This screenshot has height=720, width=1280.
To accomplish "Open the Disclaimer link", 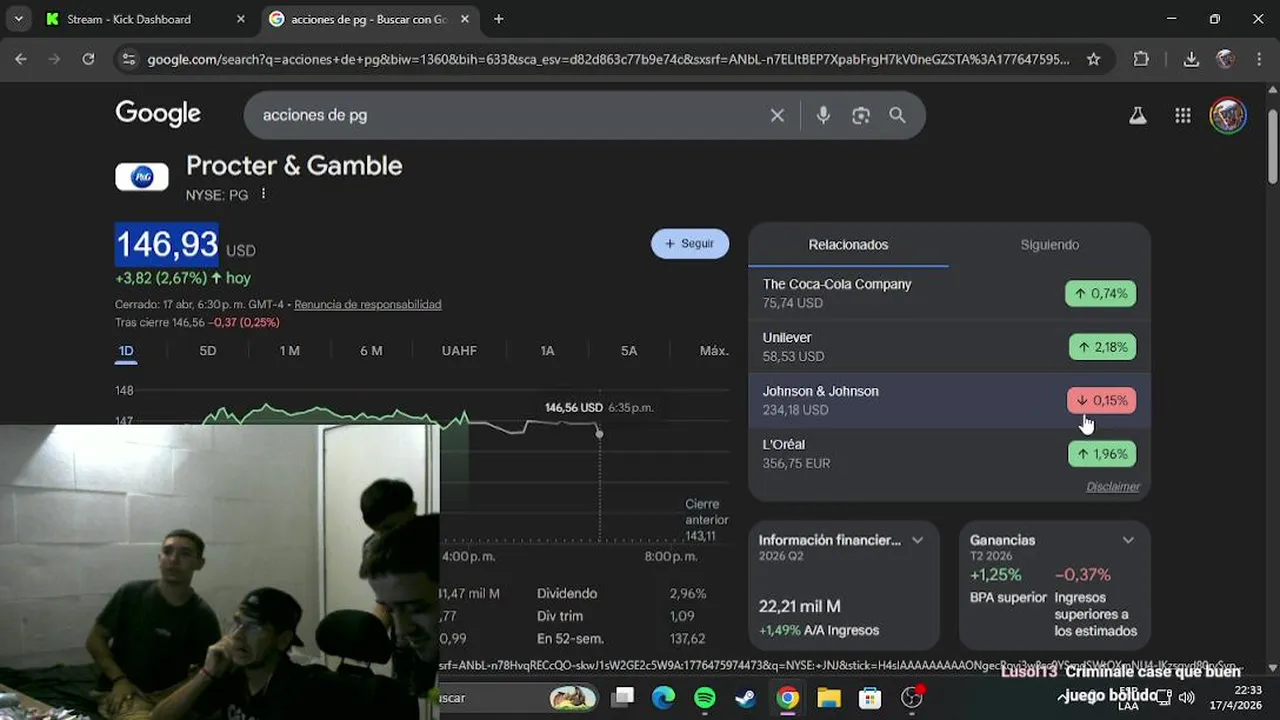I will pos(1113,487).
